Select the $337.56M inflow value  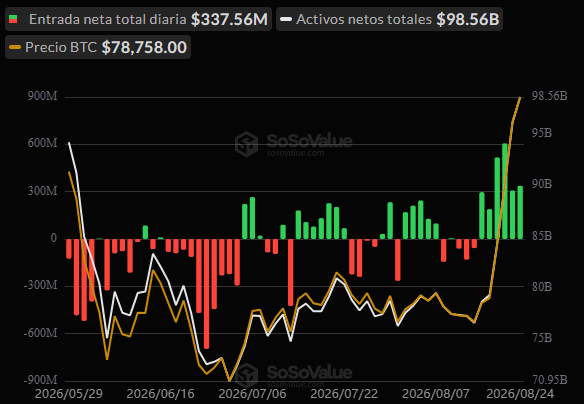(x=229, y=19)
